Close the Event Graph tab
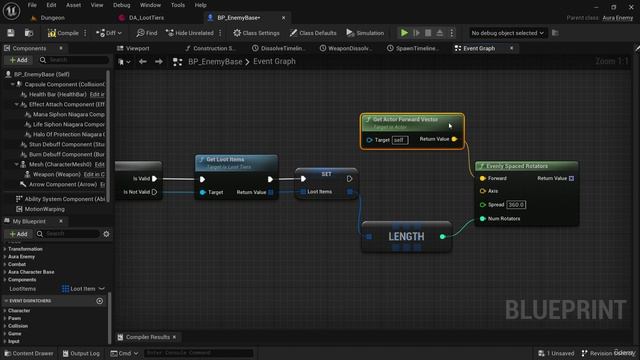 click(x=511, y=48)
